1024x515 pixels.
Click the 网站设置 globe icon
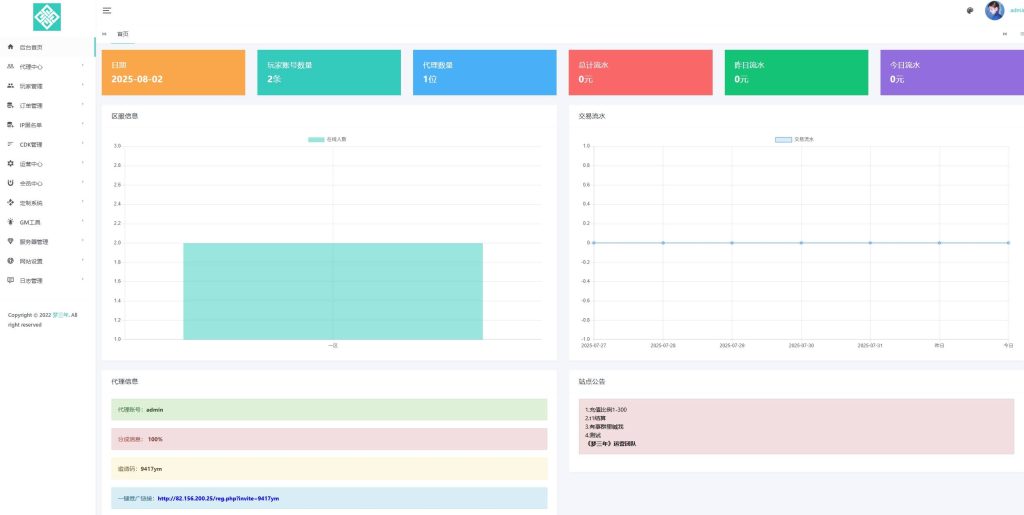(10, 261)
